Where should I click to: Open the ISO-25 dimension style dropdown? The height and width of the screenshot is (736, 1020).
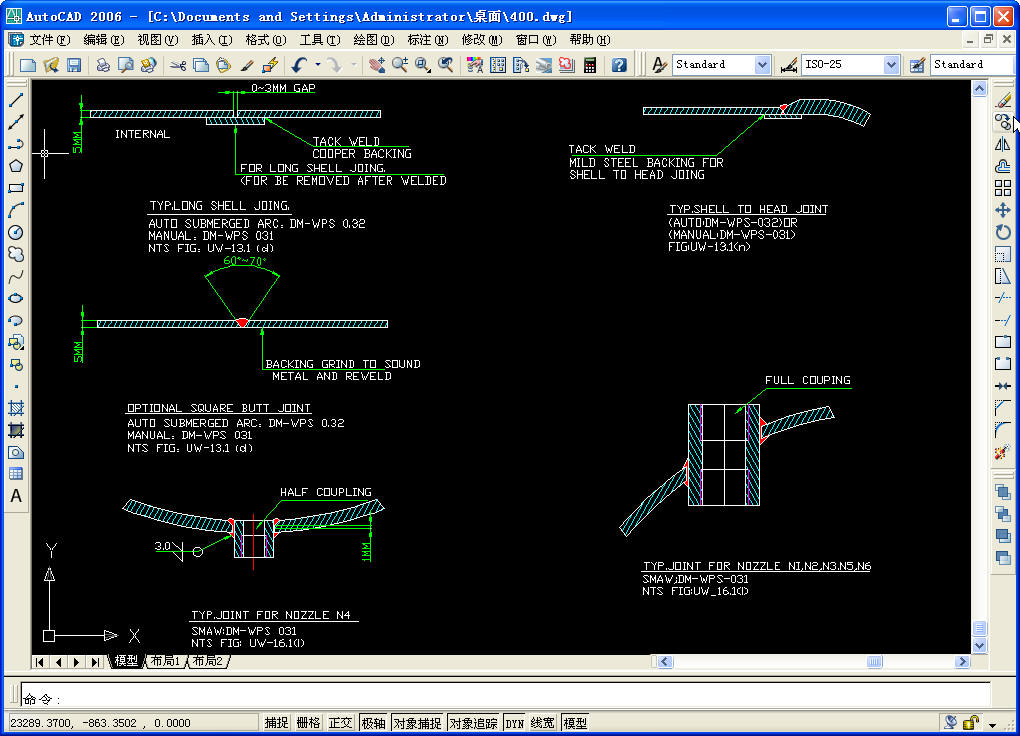[x=891, y=64]
